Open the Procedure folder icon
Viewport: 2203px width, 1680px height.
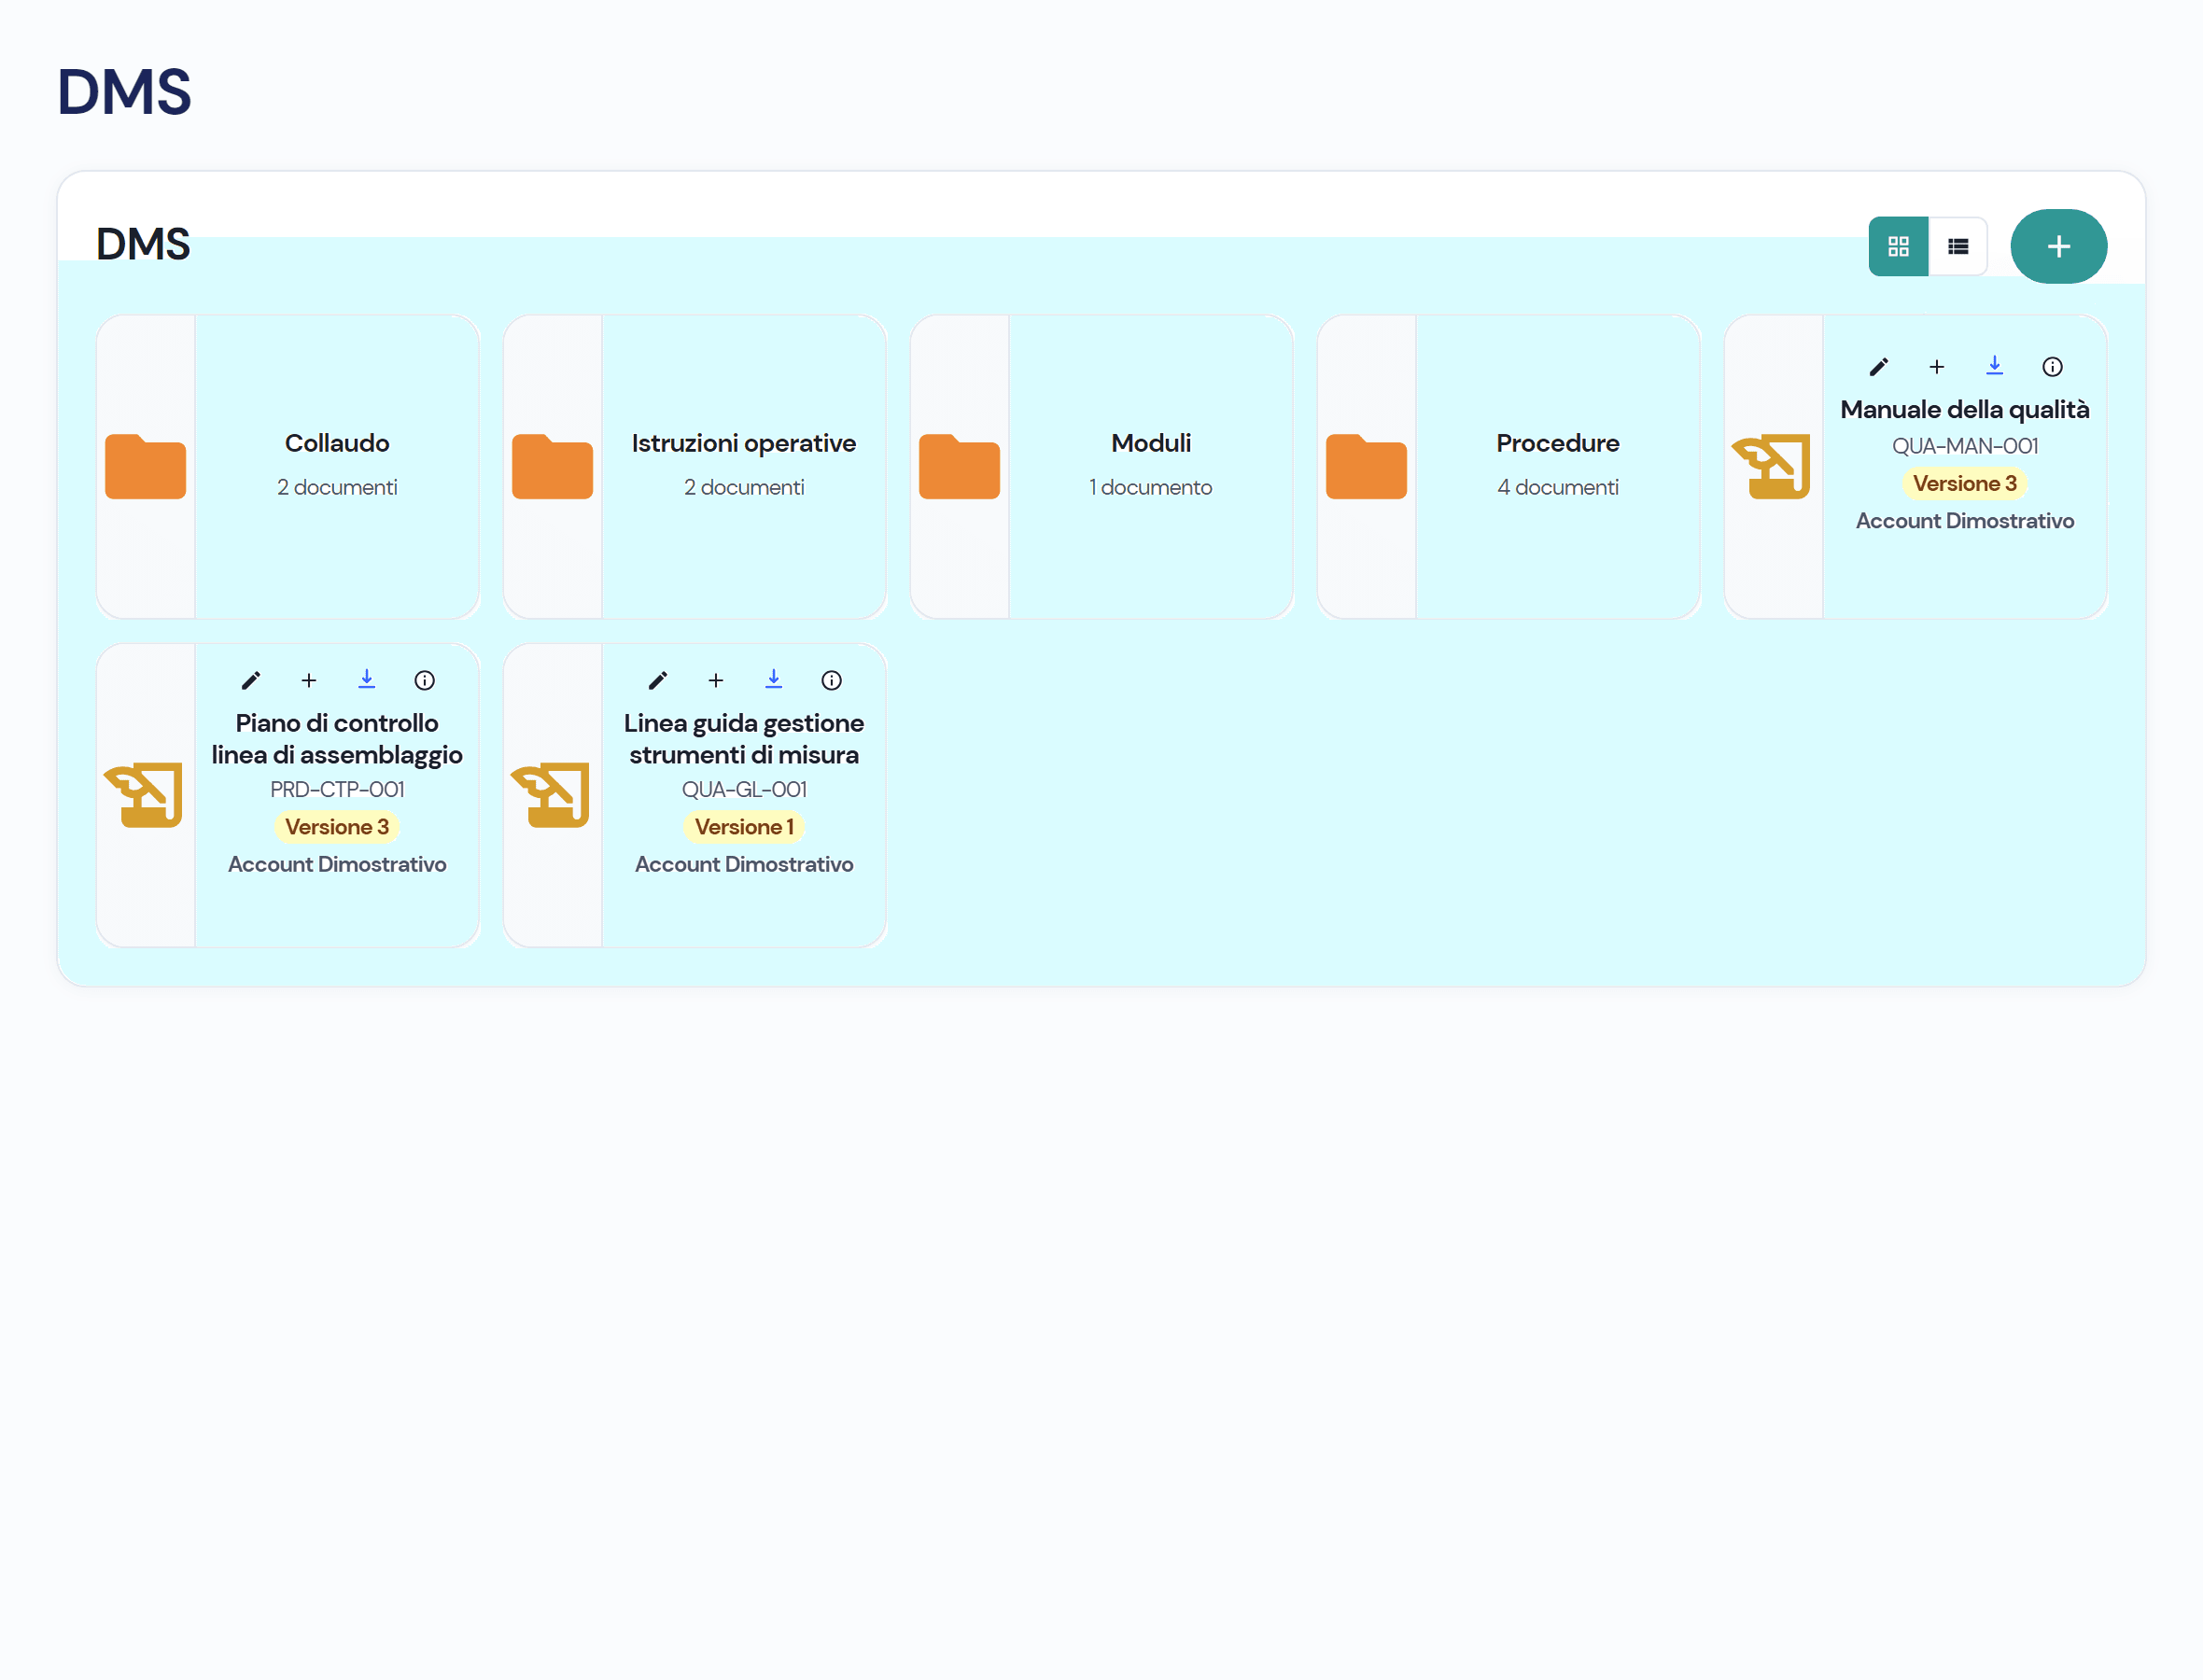point(1366,467)
